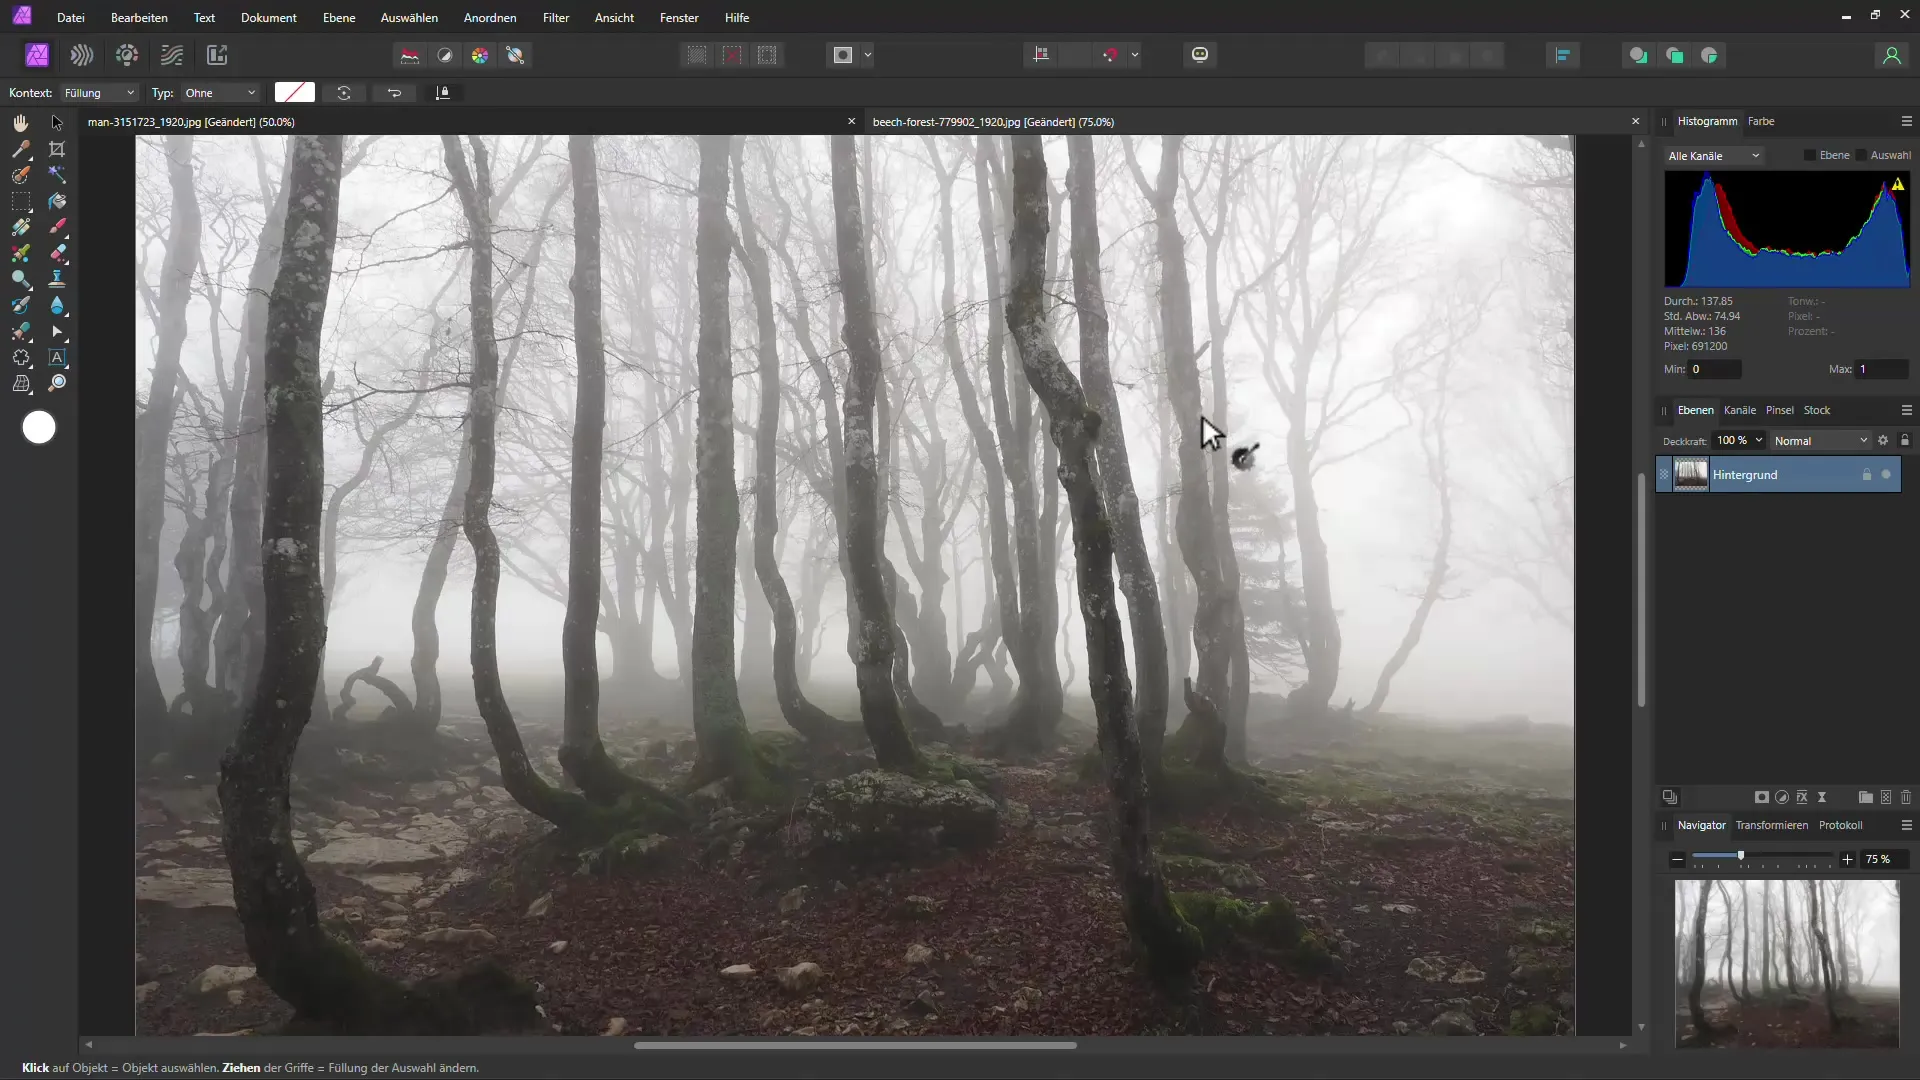
Task: Switch to the Liquify Persona
Action: (x=82, y=55)
